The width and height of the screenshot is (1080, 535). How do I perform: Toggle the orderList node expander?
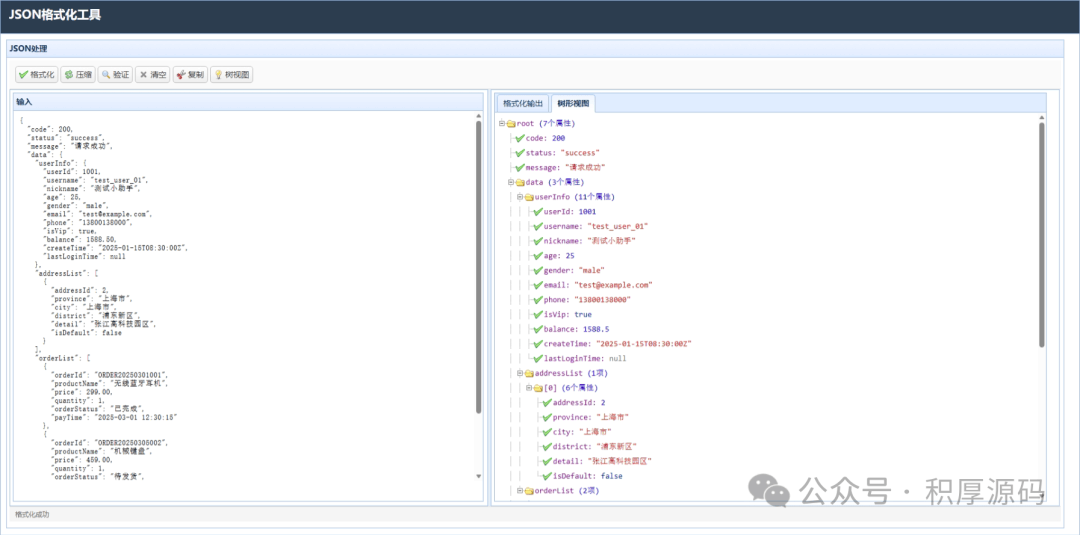tap(519, 491)
